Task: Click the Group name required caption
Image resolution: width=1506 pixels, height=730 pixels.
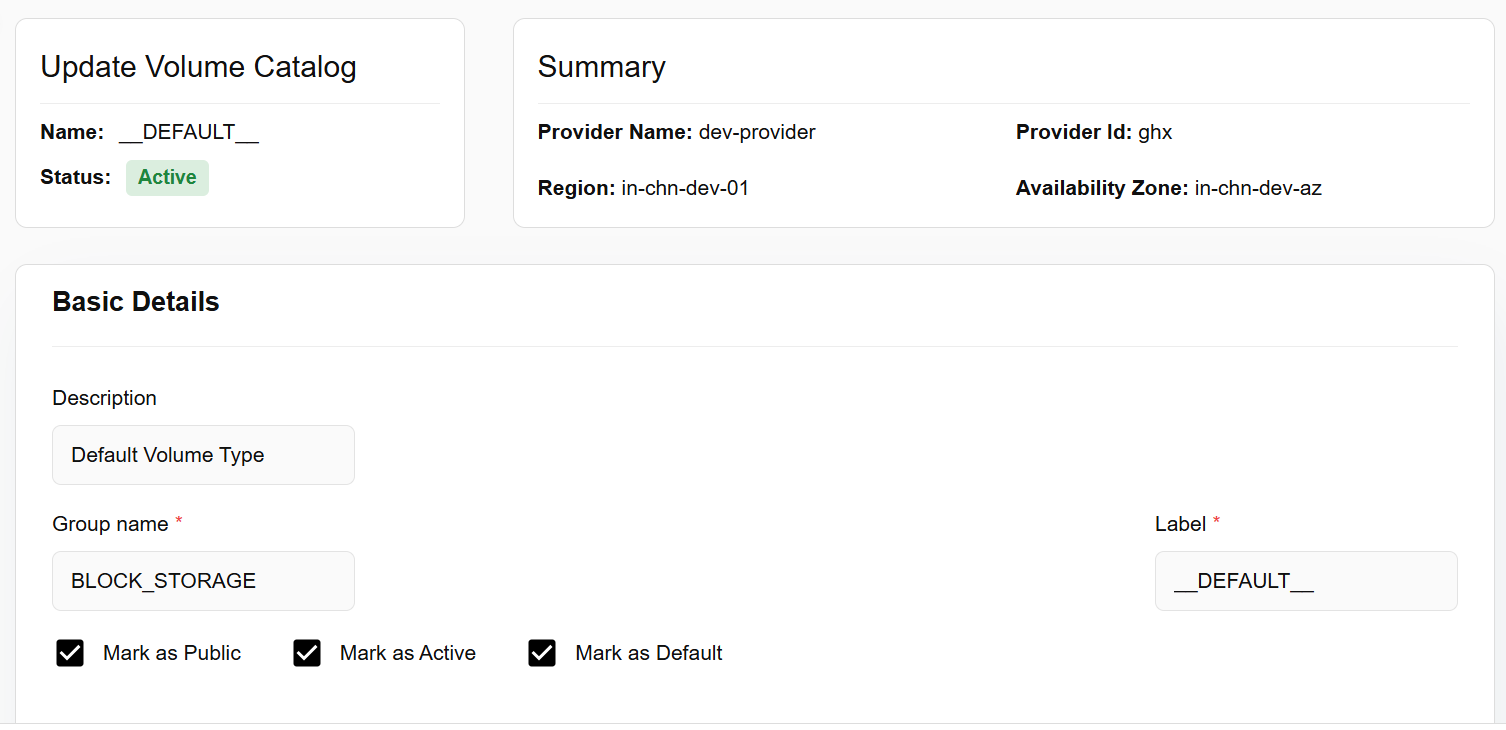Action: coord(110,524)
